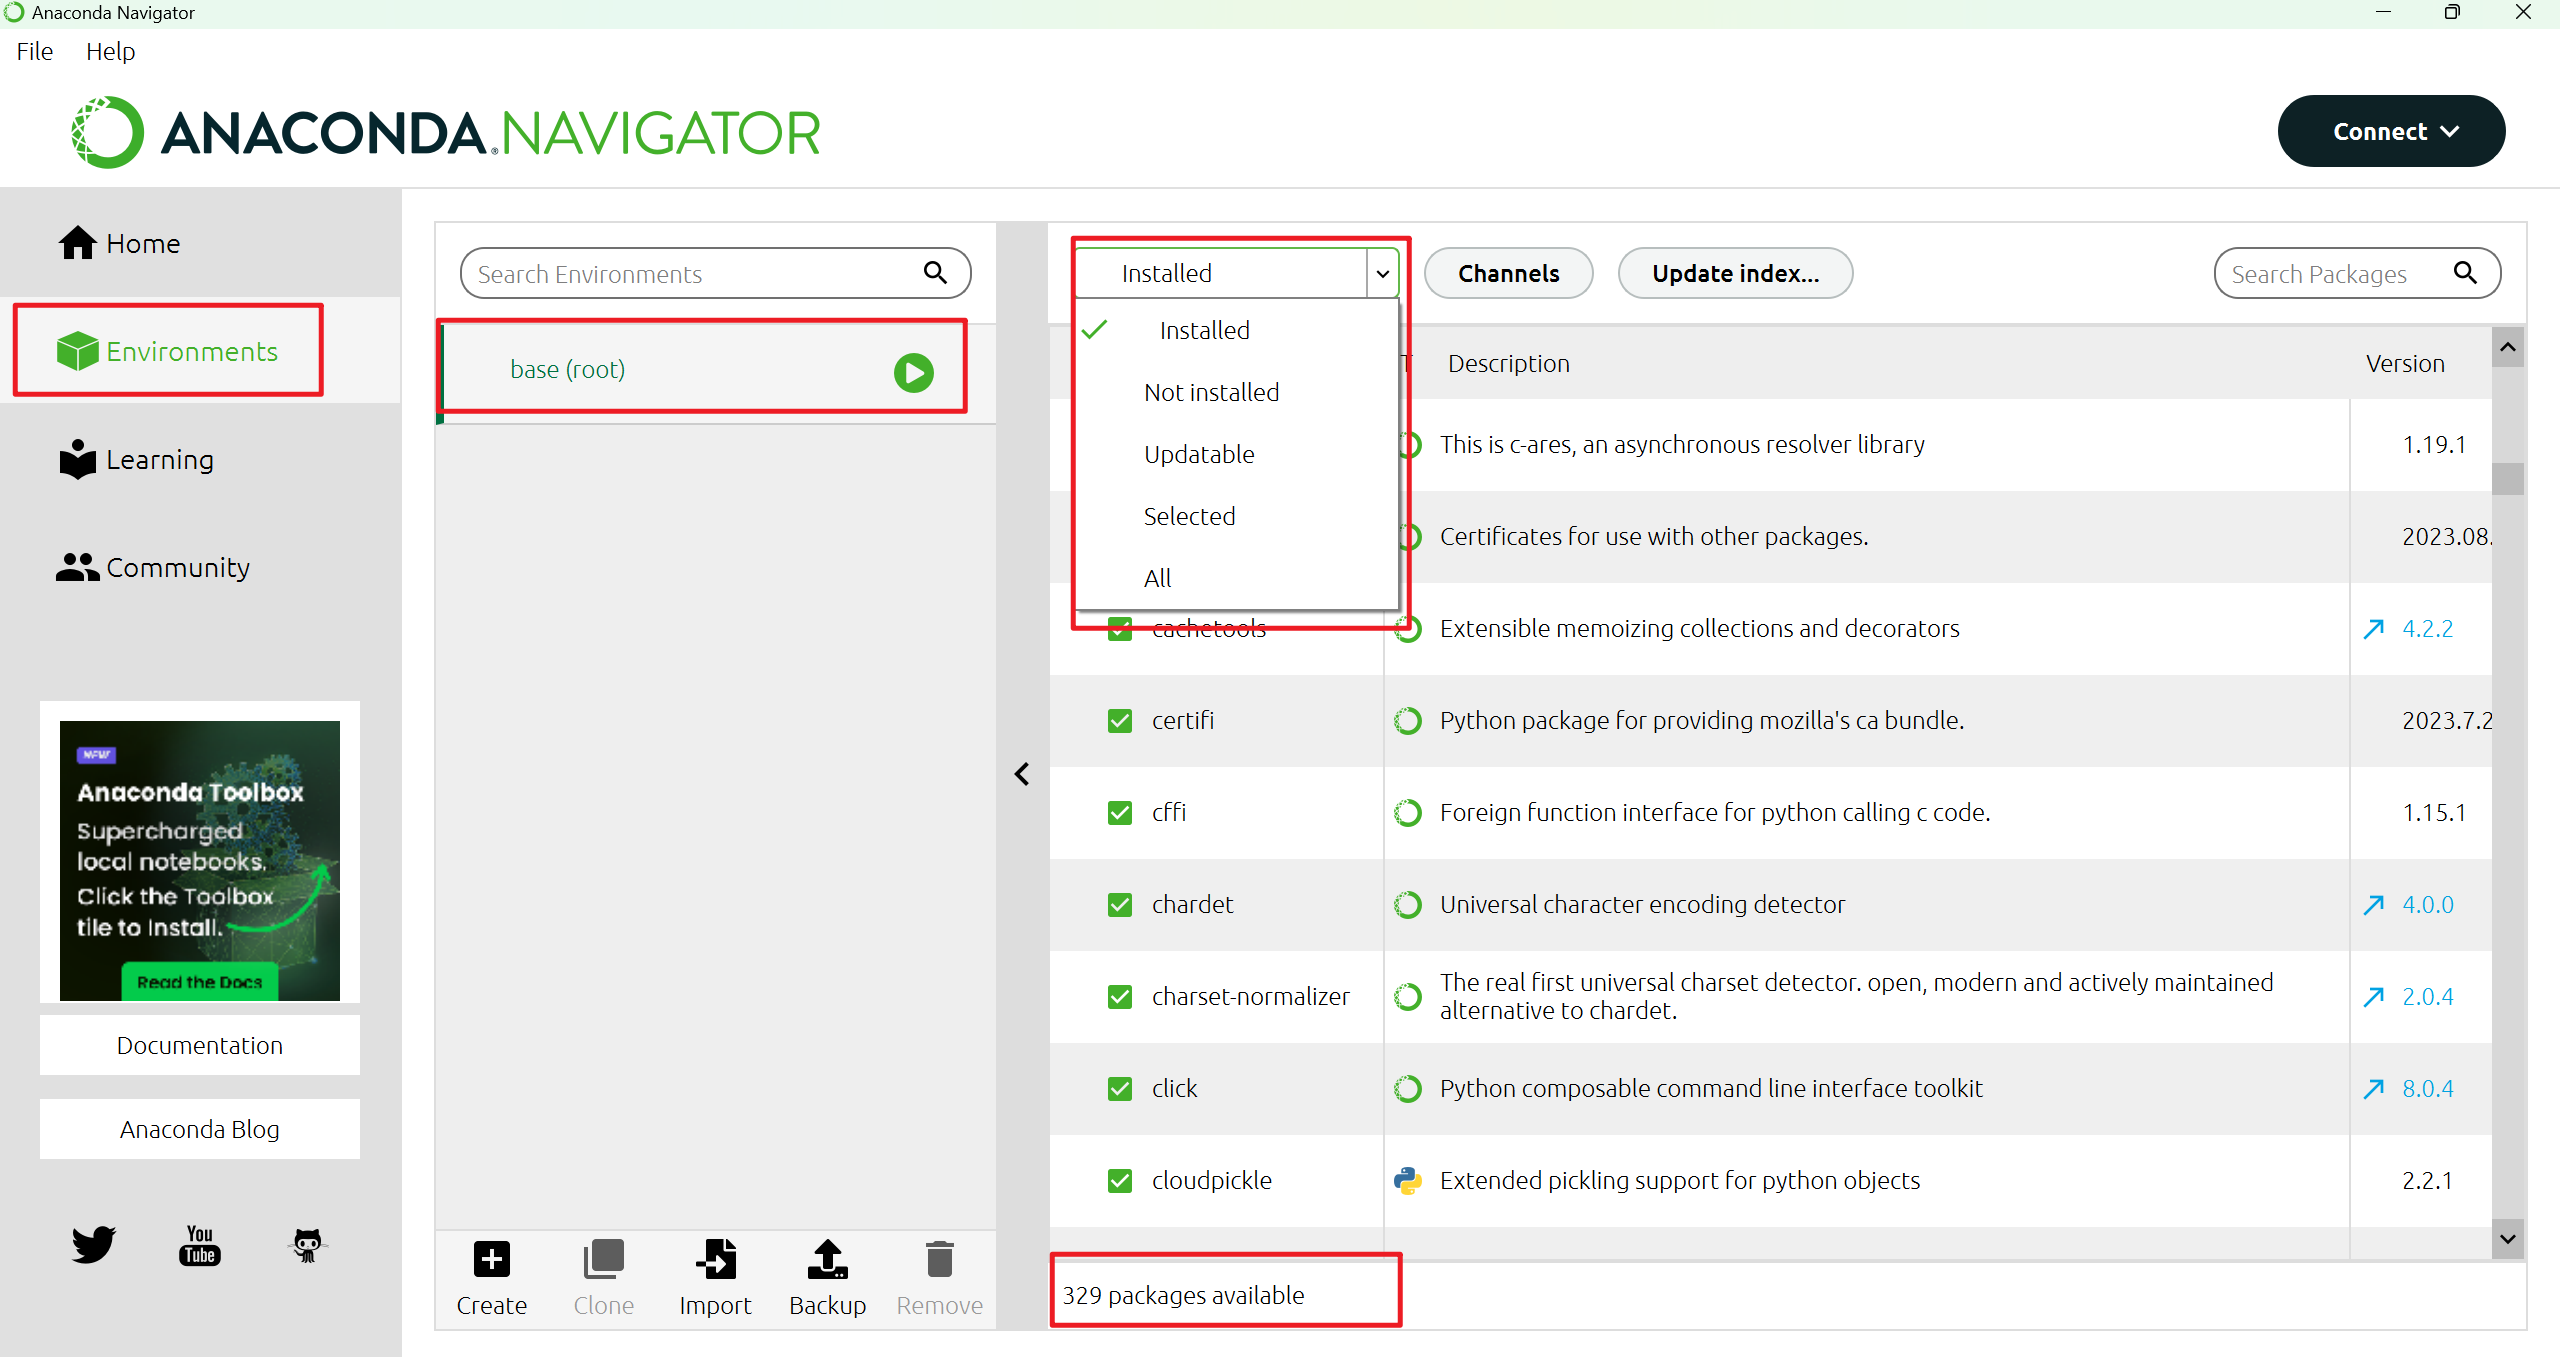2560x1357 pixels.
Task: Sort by the Description column header
Action: click(x=1508, y=363)
